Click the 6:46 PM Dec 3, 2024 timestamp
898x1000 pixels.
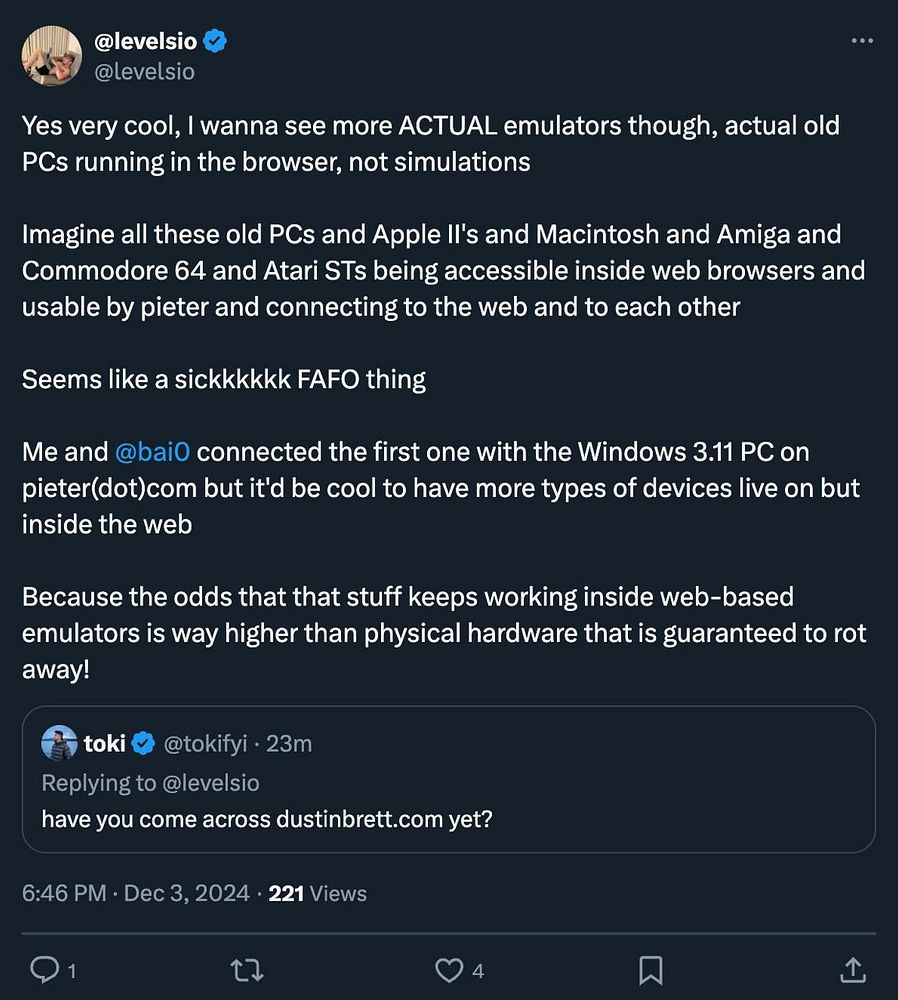click(x=136, y=893)
